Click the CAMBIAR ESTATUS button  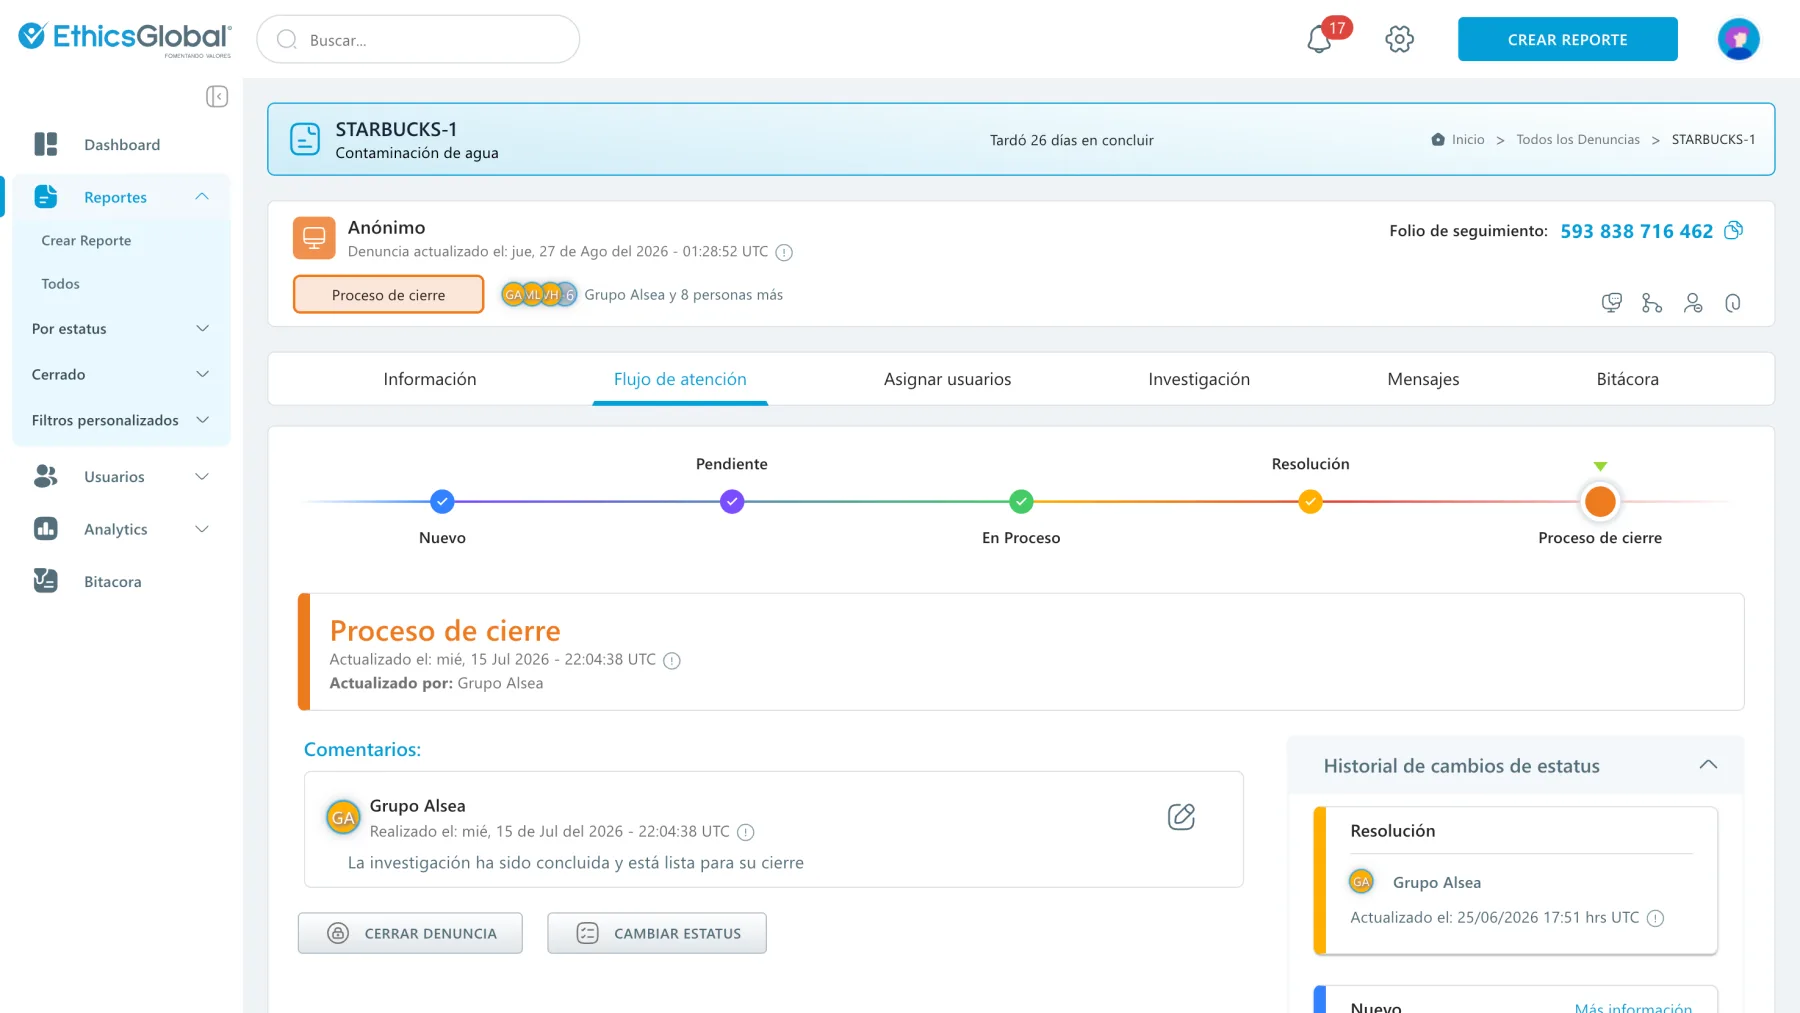click(x=657, y=933)
